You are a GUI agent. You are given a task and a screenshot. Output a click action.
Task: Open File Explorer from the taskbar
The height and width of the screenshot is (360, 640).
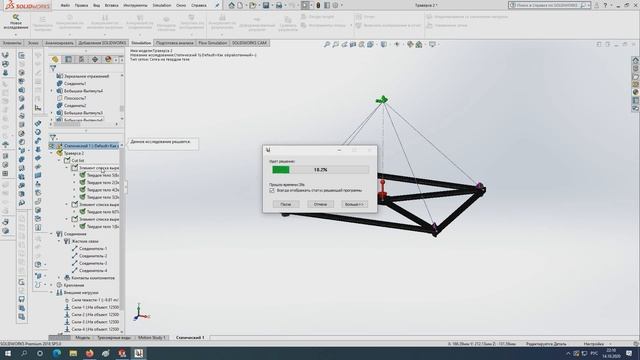73,353
